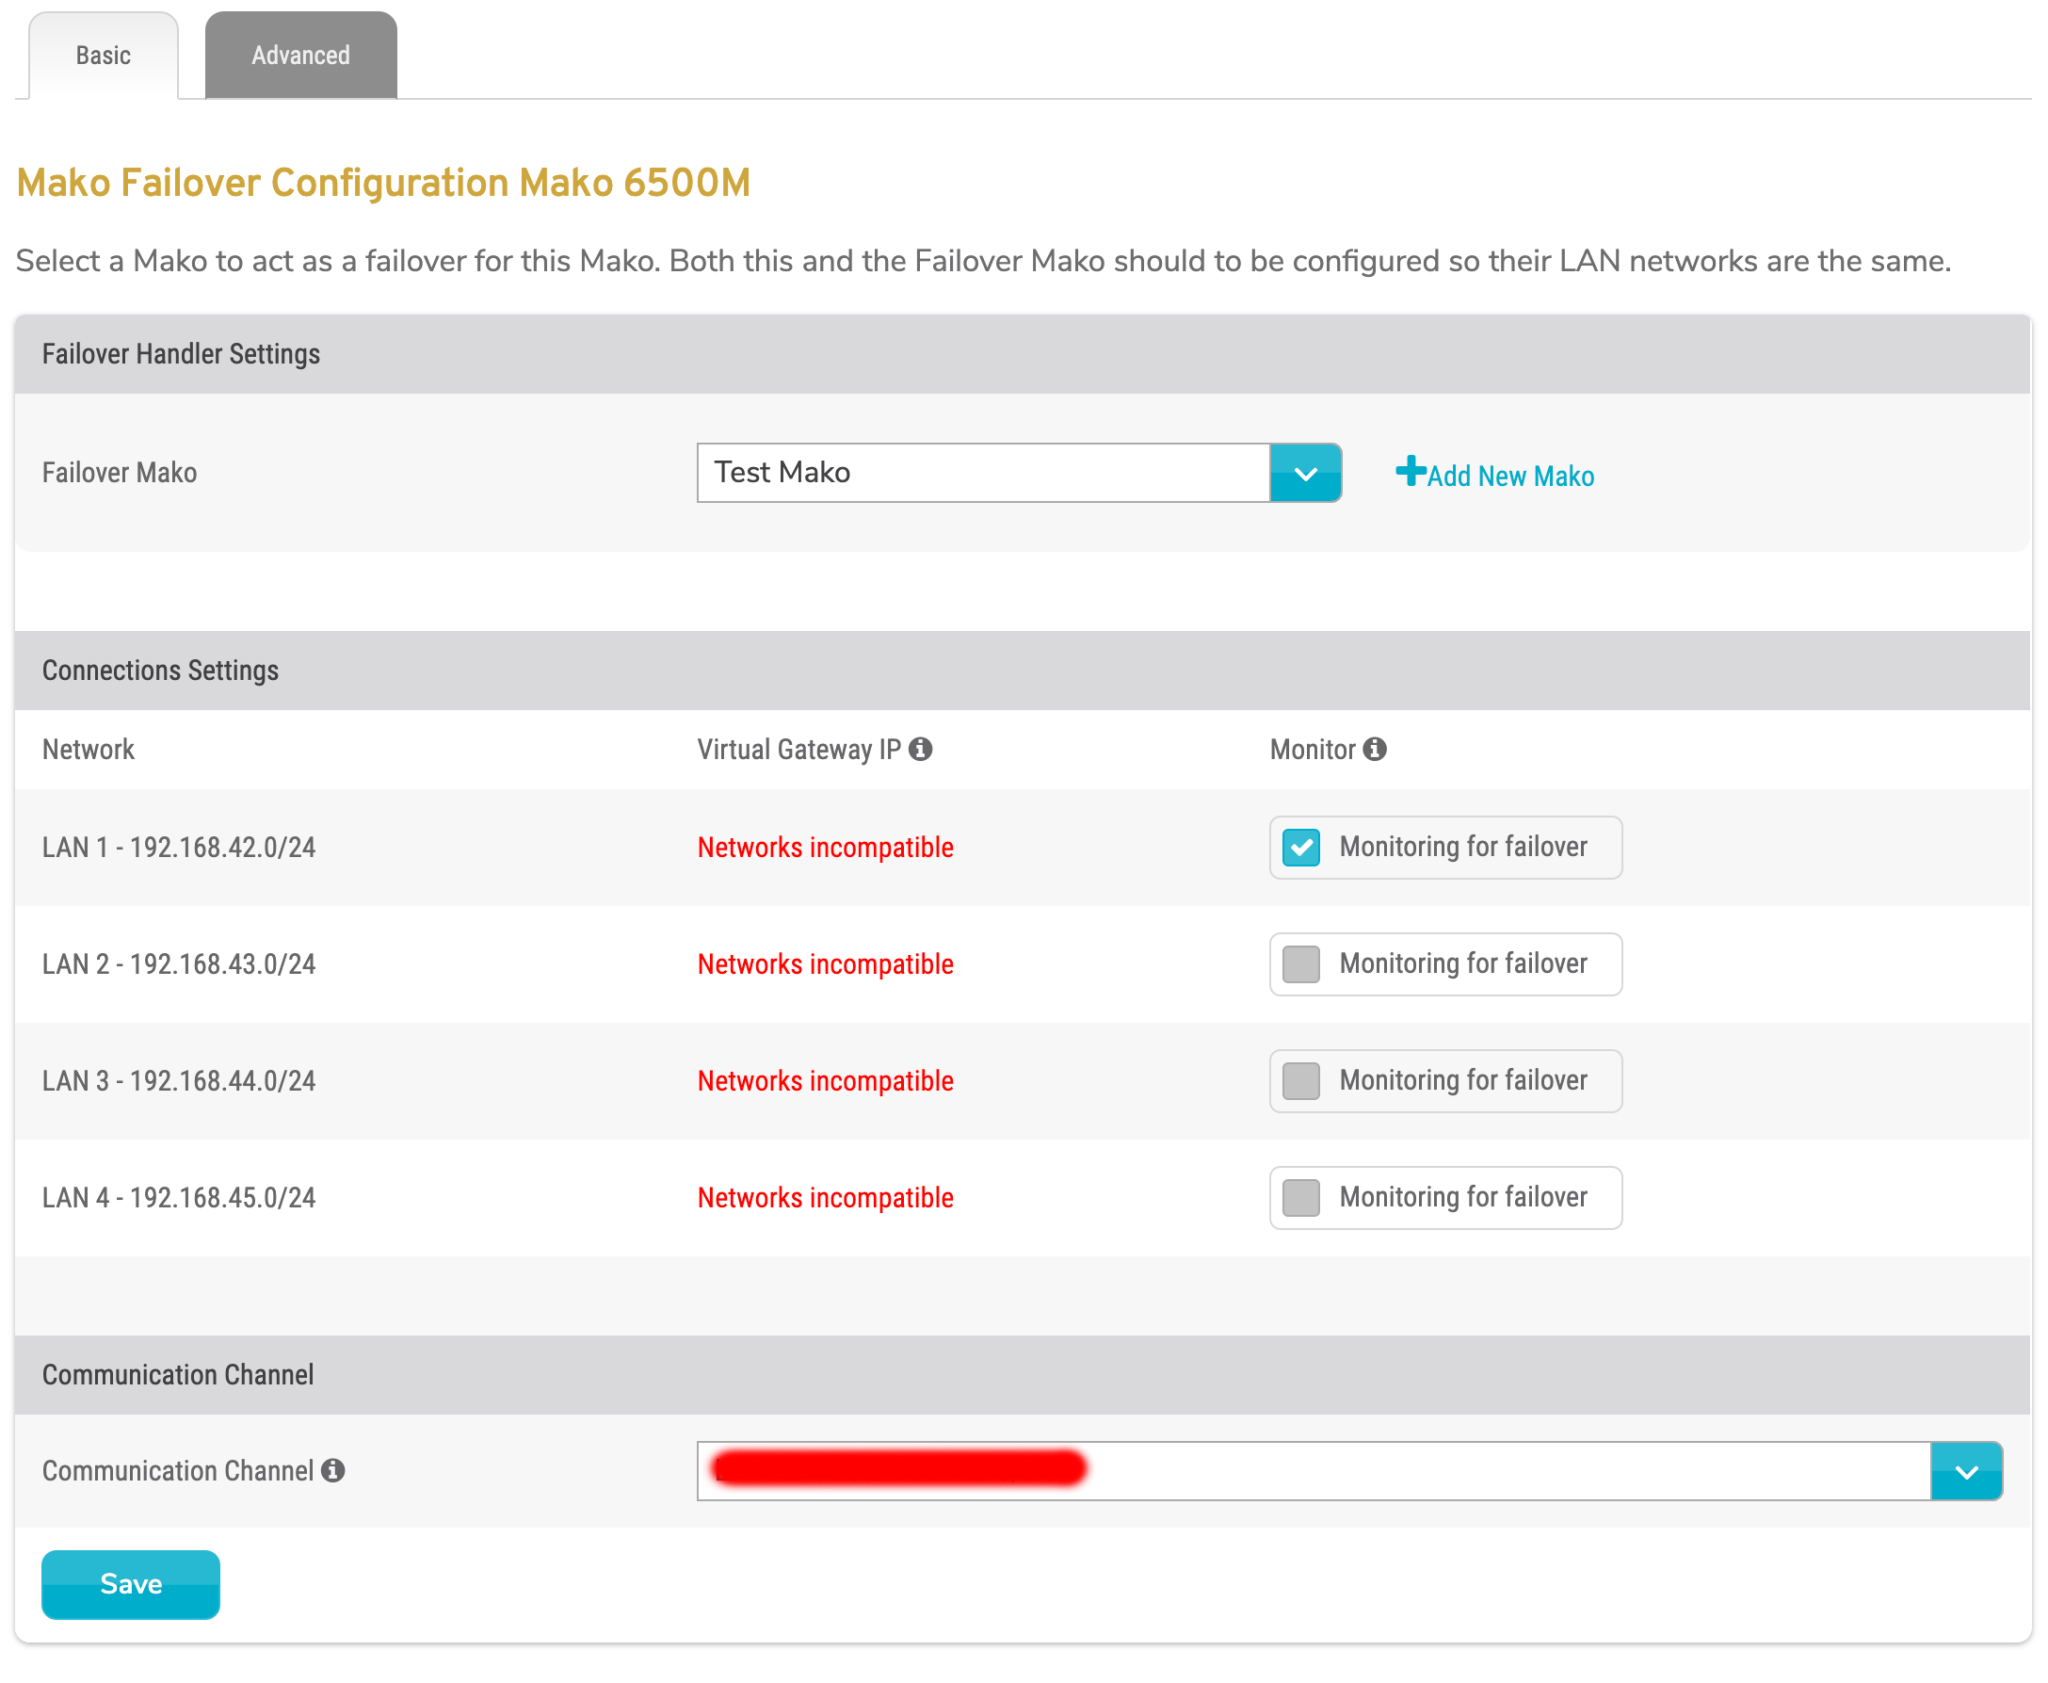Screen dimensions: 2048x1683
Task: Open the Monitor column info tooltip
Action: click(1377, 748)
